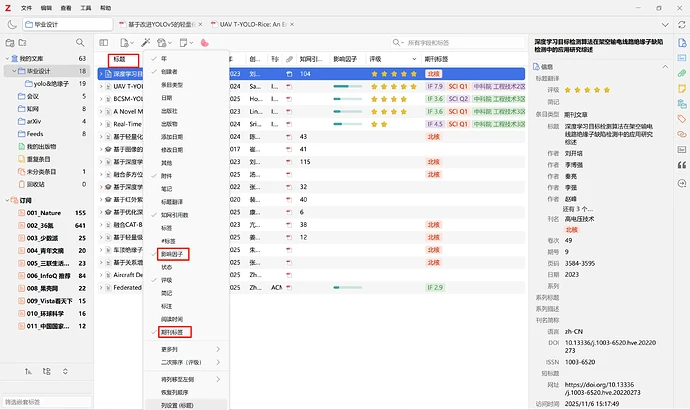
Task: Collapse the 我的文库 library tree
Action: [7, 59]
